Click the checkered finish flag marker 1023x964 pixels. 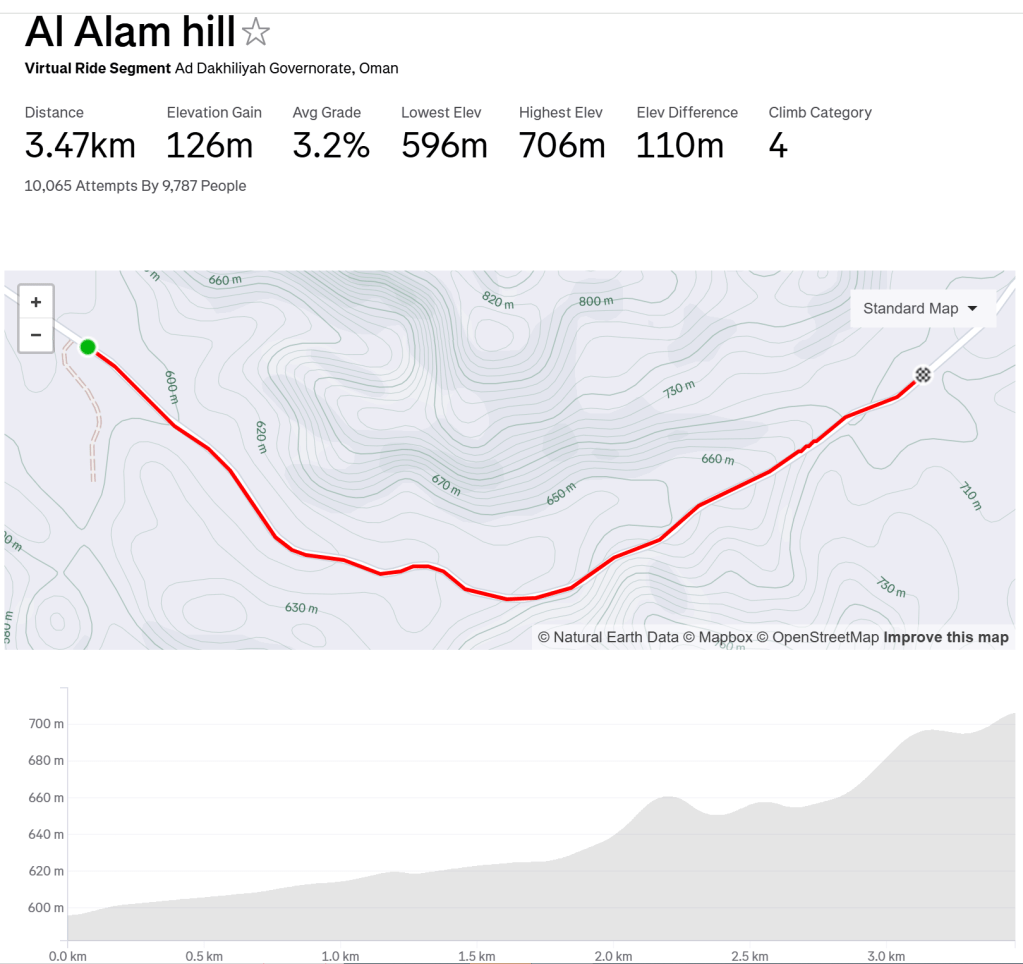click(923, 375)
